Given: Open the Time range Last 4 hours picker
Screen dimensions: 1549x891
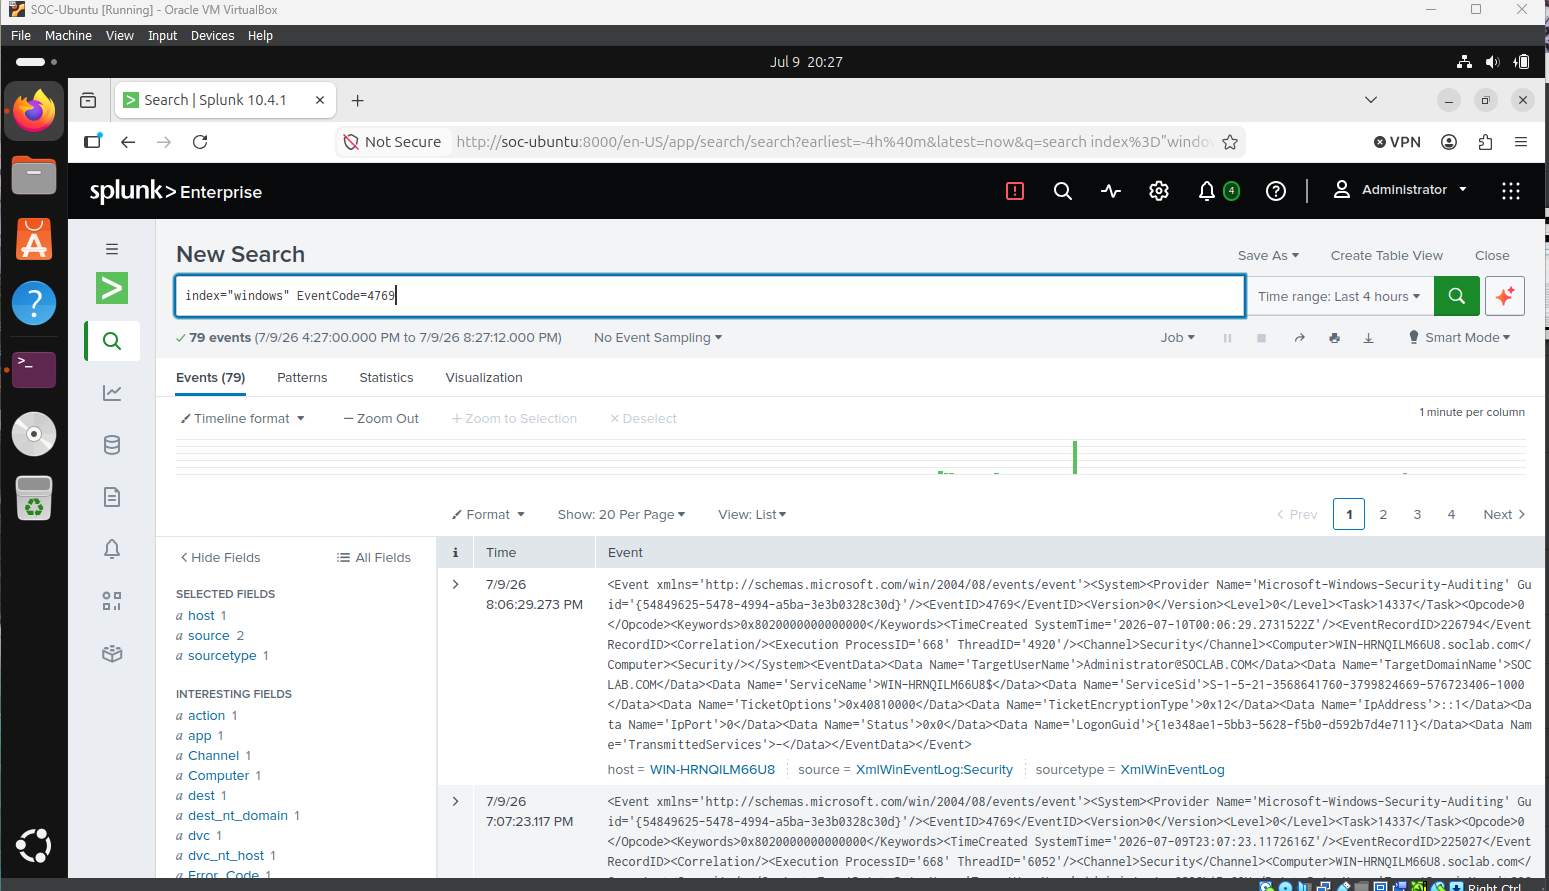Looking at the screenshot, I should (x=1339, y=296).
